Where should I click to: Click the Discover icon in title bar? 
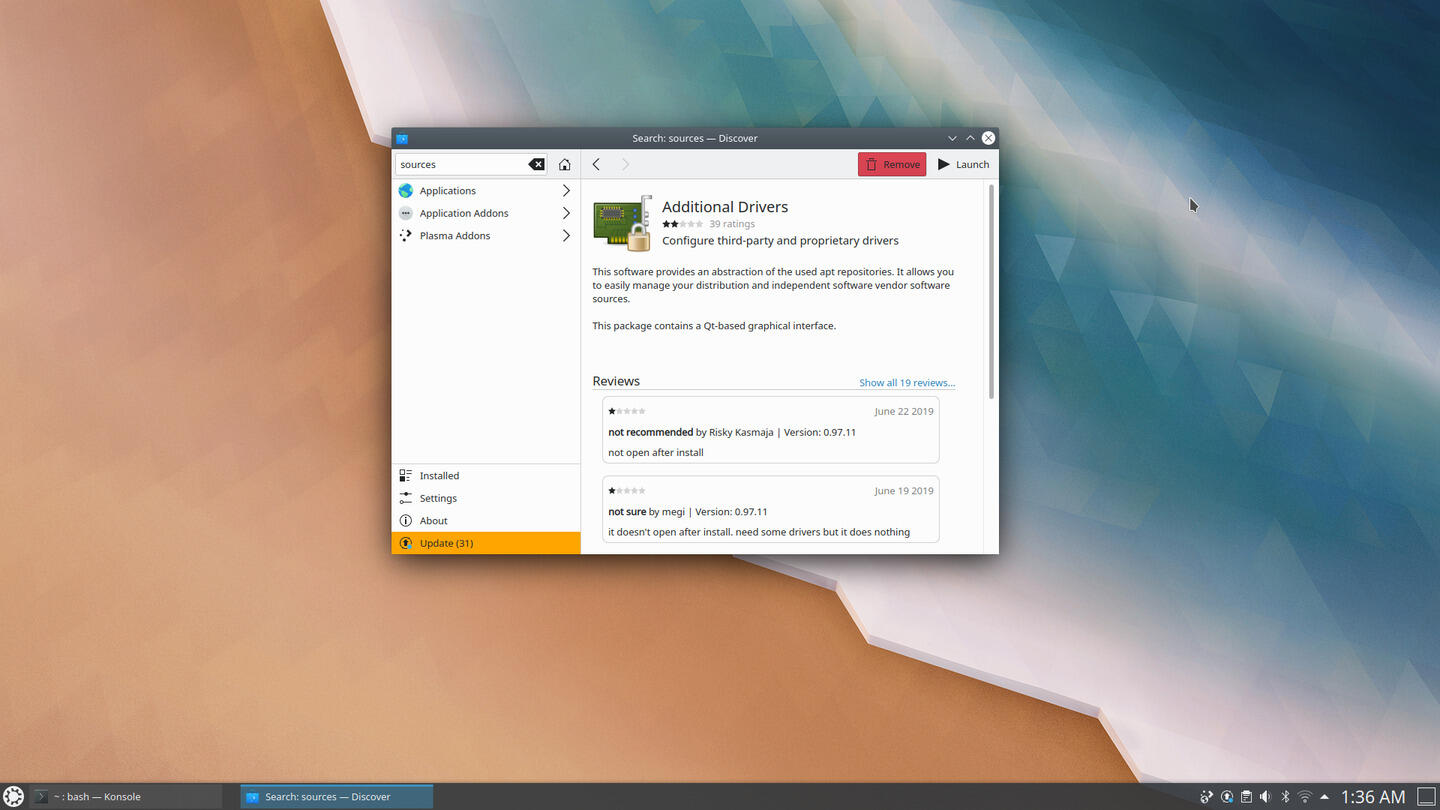coord(402,138)
